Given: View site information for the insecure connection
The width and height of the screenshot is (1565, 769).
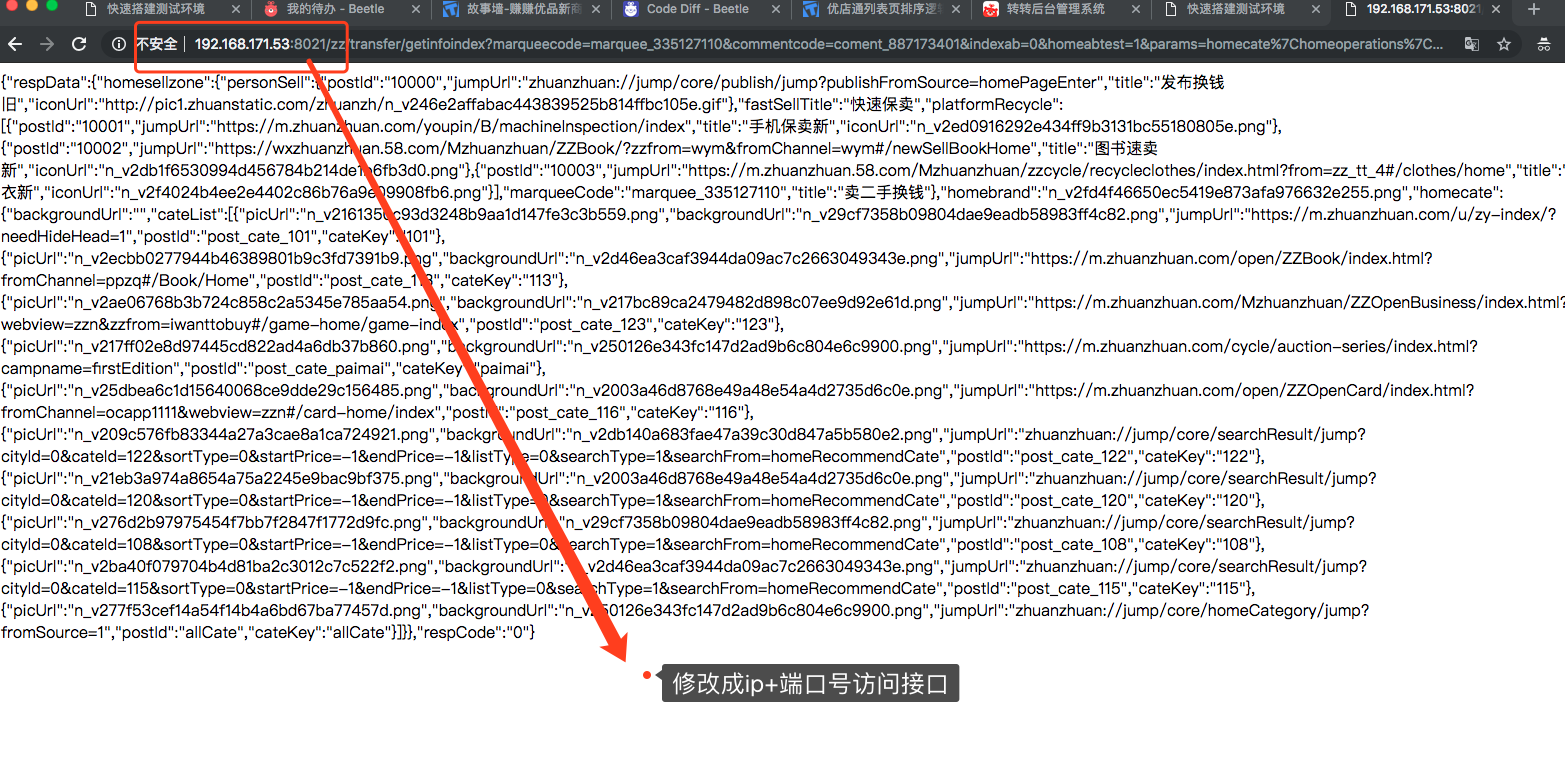Looking at the screenshot, I should click(119, 45).
